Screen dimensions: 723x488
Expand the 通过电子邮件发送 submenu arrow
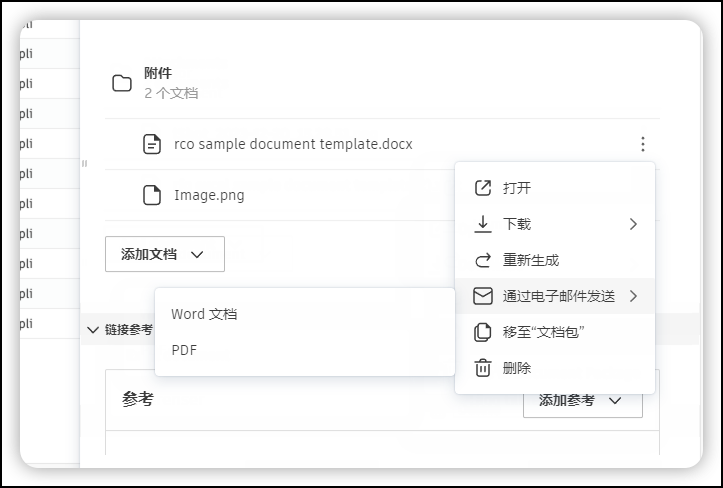coord(633,296)
